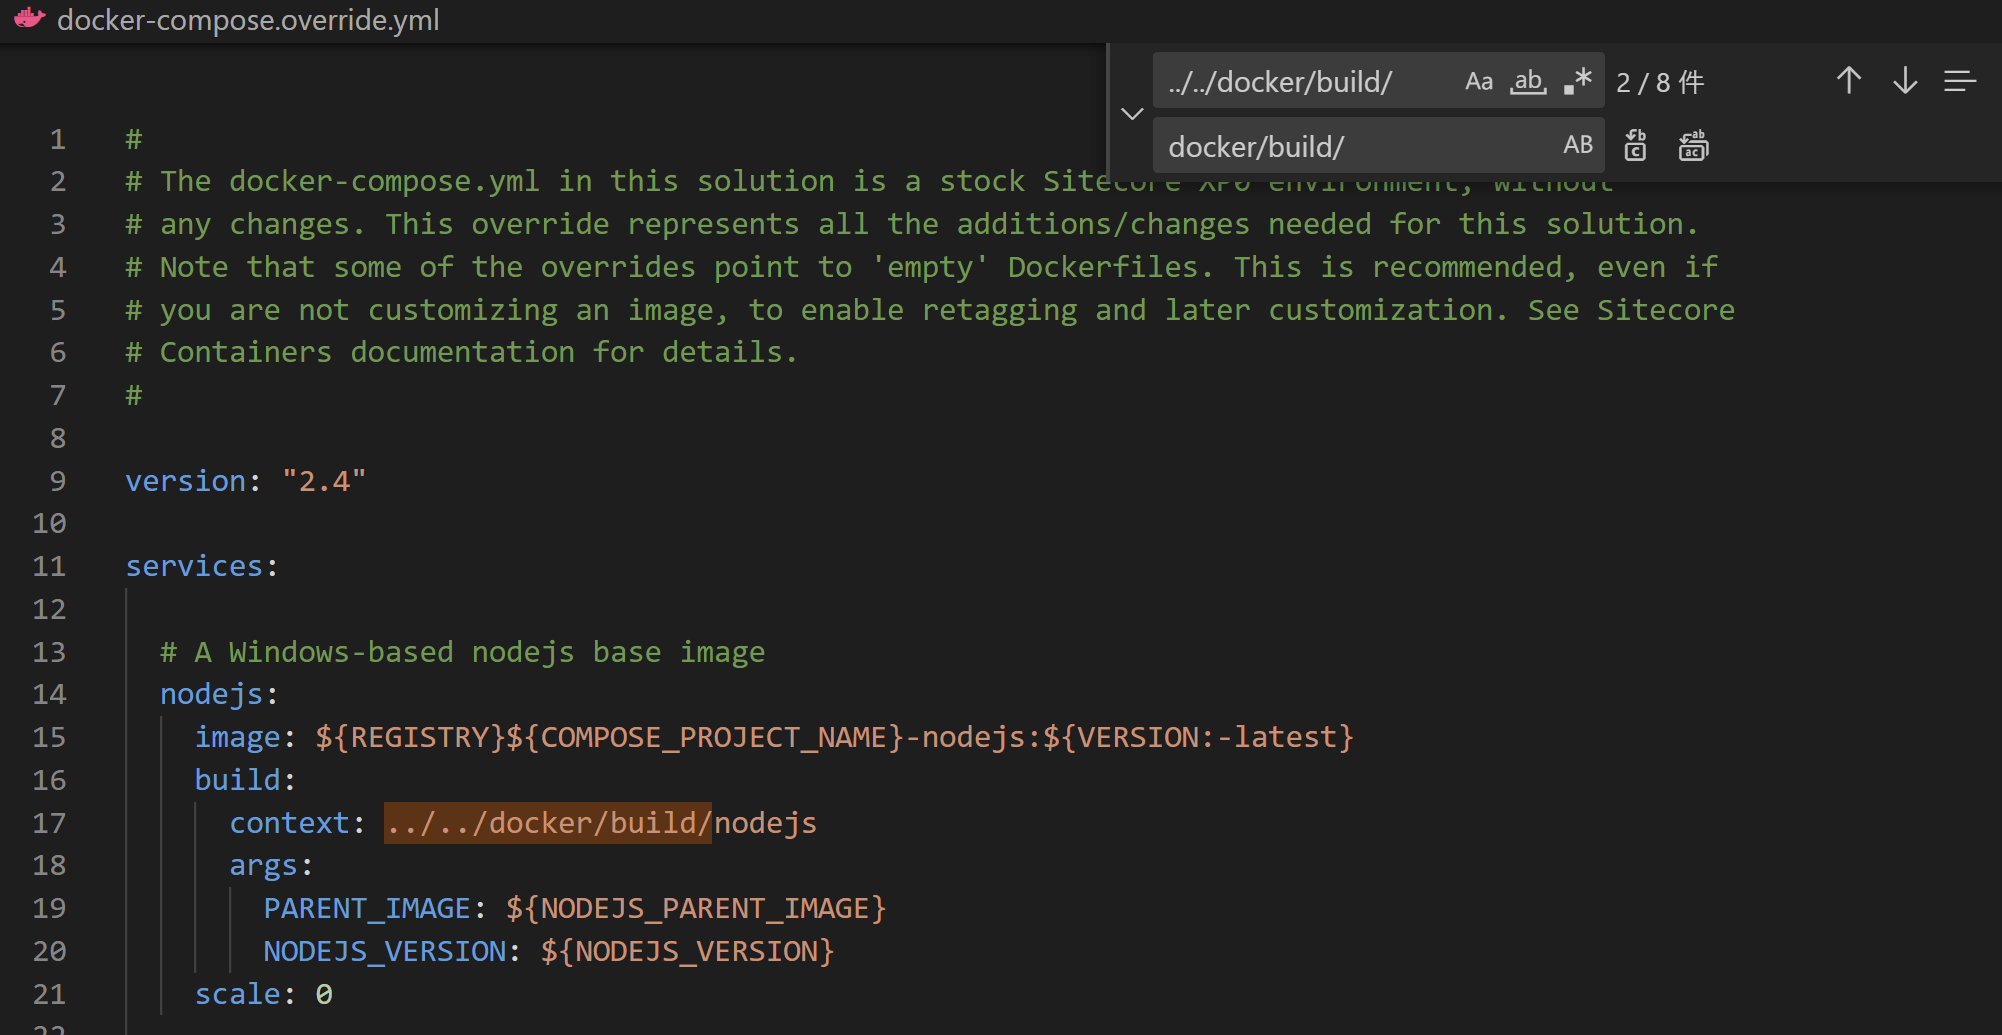This screenshot has width=2002, height=1035.
Task: Click comment 'A Windows-based nodejs base image'
Action: click(x=463, y=652)
